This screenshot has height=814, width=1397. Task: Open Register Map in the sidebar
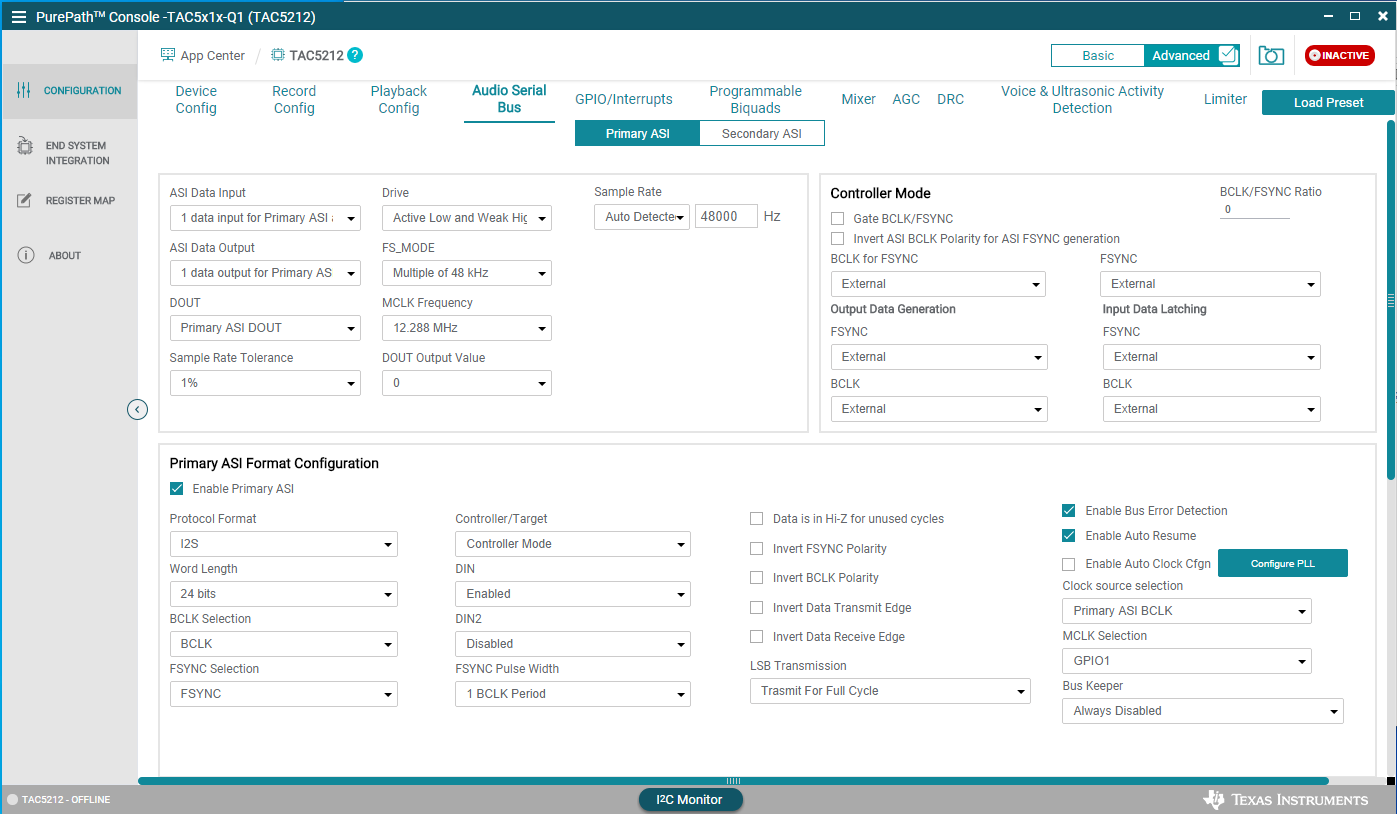[x=69, y=201]
